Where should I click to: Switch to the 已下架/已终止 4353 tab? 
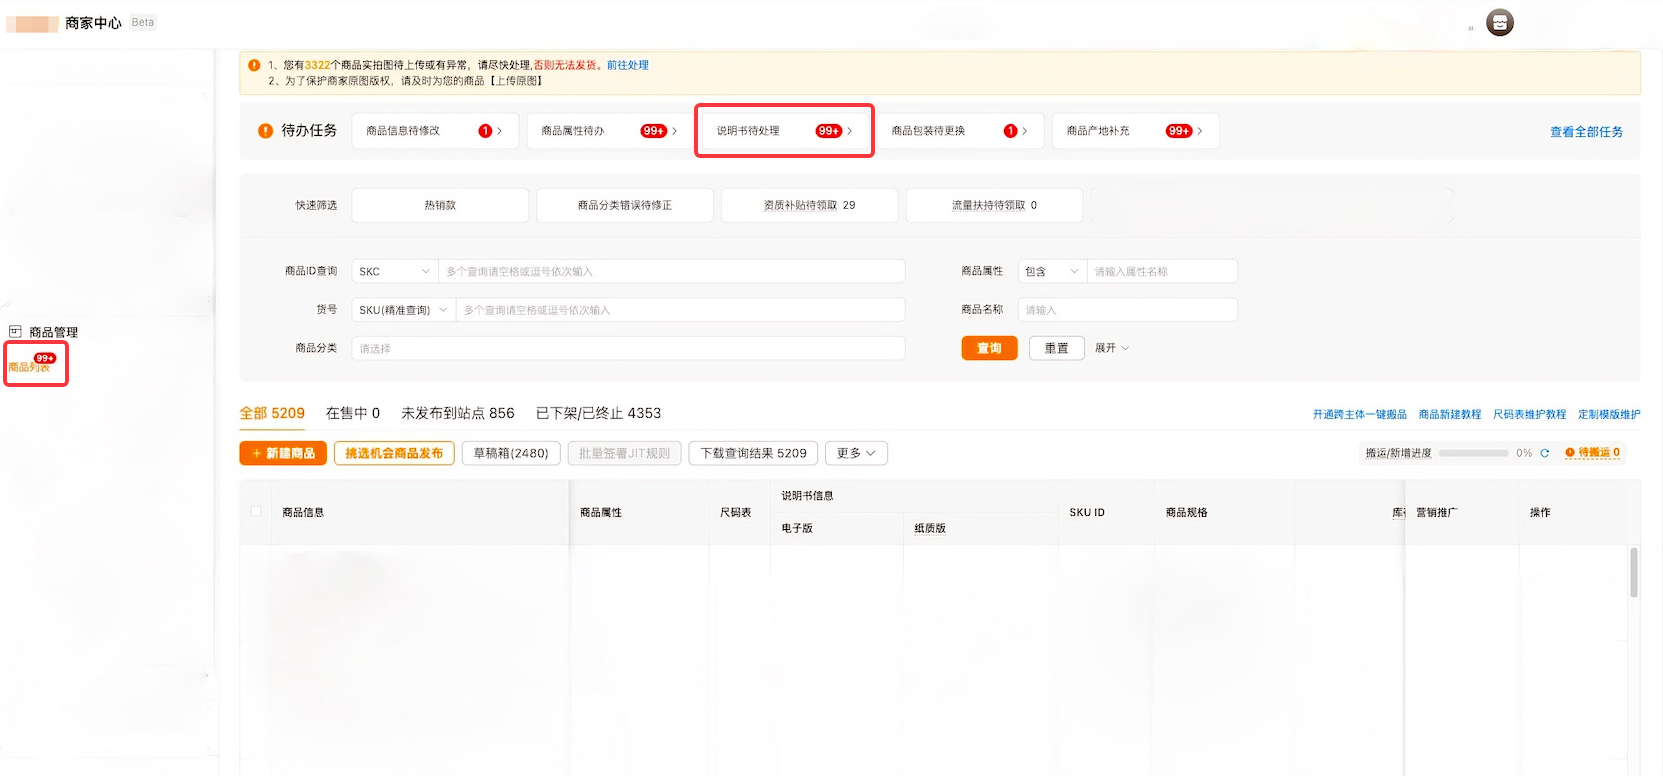click(598, 413)
